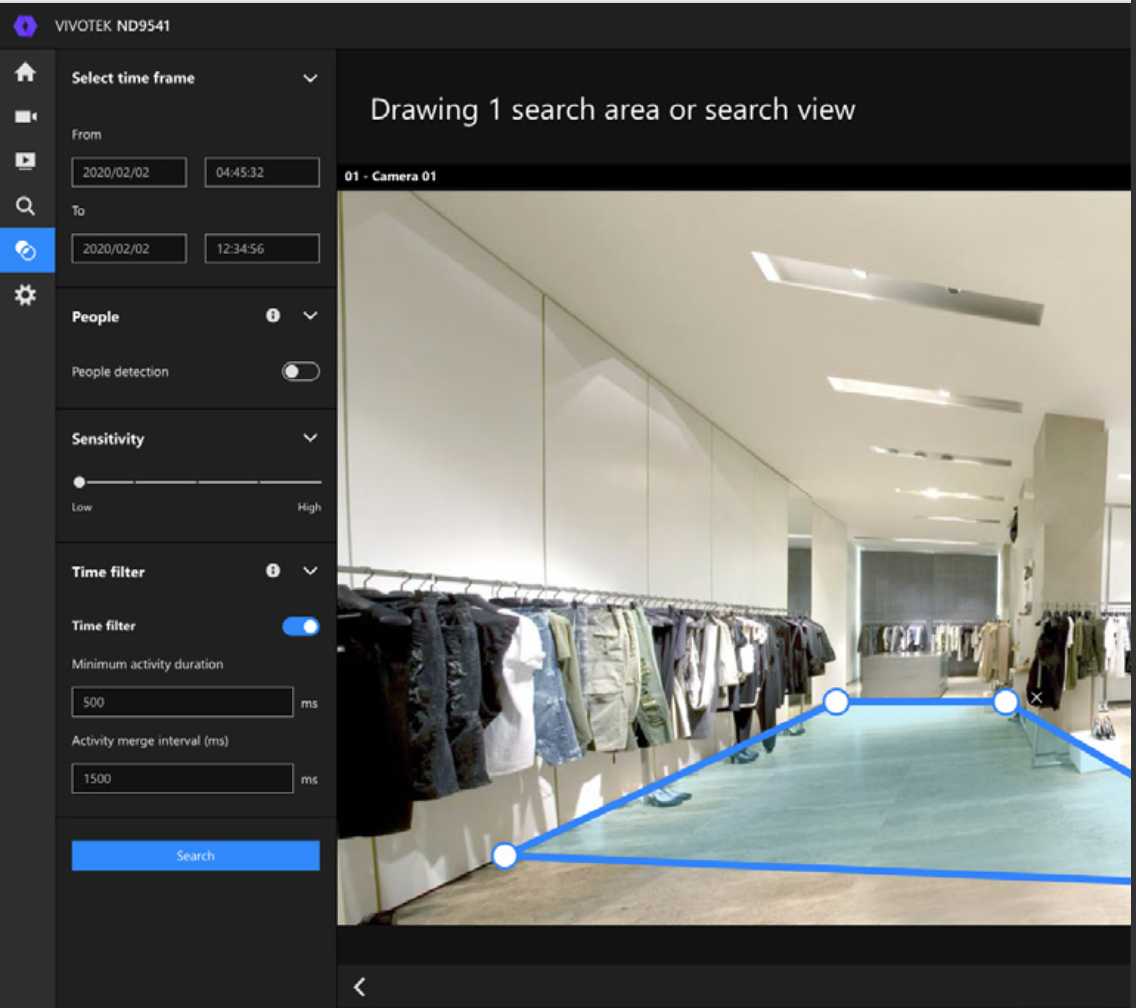Collapse the Time filter section chevron

[x=310, y=571]
